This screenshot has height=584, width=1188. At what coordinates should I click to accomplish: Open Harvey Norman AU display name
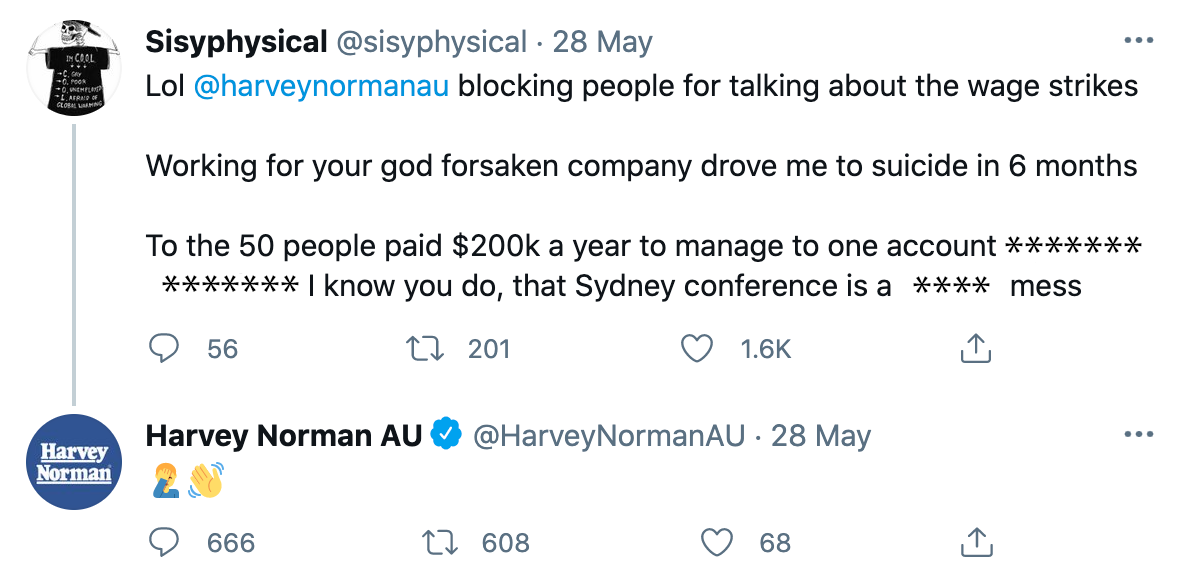[x=284, y=436]
